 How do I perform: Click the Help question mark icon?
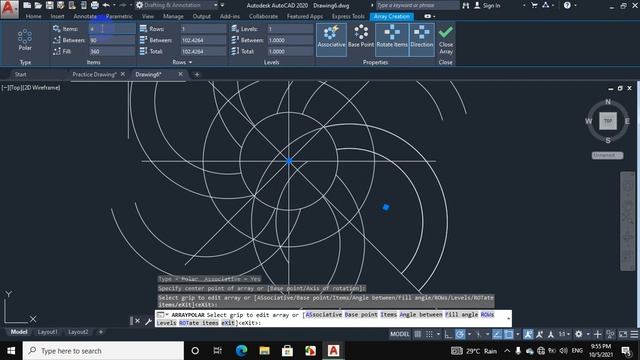(567, 5)
